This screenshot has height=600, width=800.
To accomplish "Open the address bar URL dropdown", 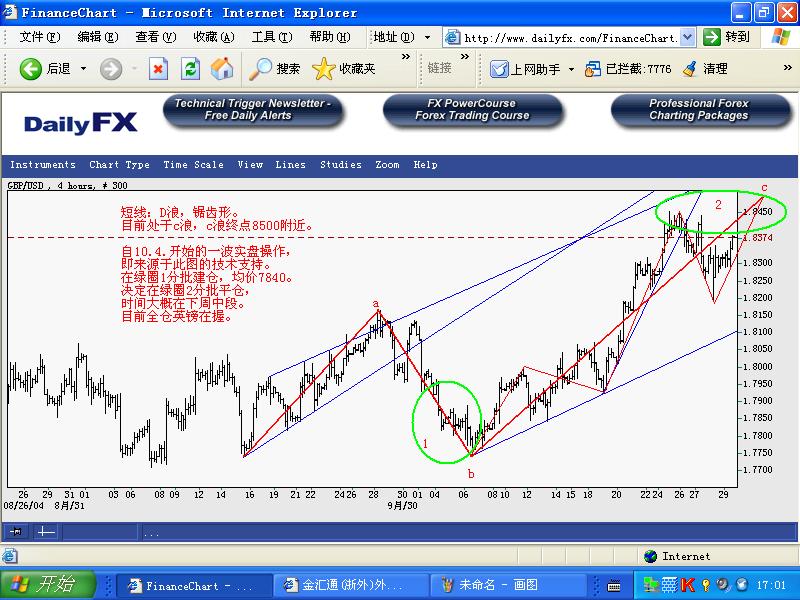I will 687,37.
